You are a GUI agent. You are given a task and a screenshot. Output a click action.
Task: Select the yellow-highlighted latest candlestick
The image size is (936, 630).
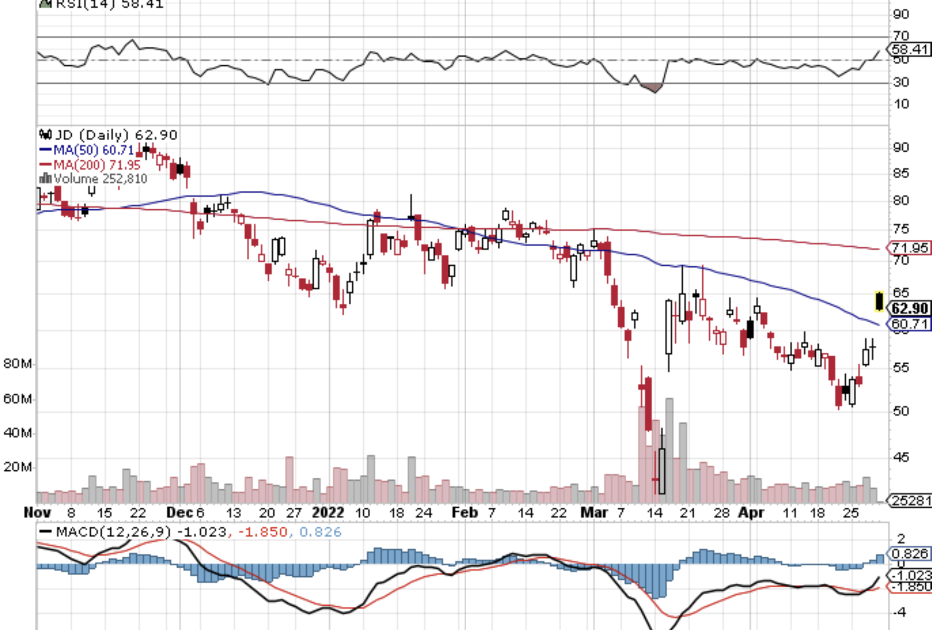tap(878, 300)
